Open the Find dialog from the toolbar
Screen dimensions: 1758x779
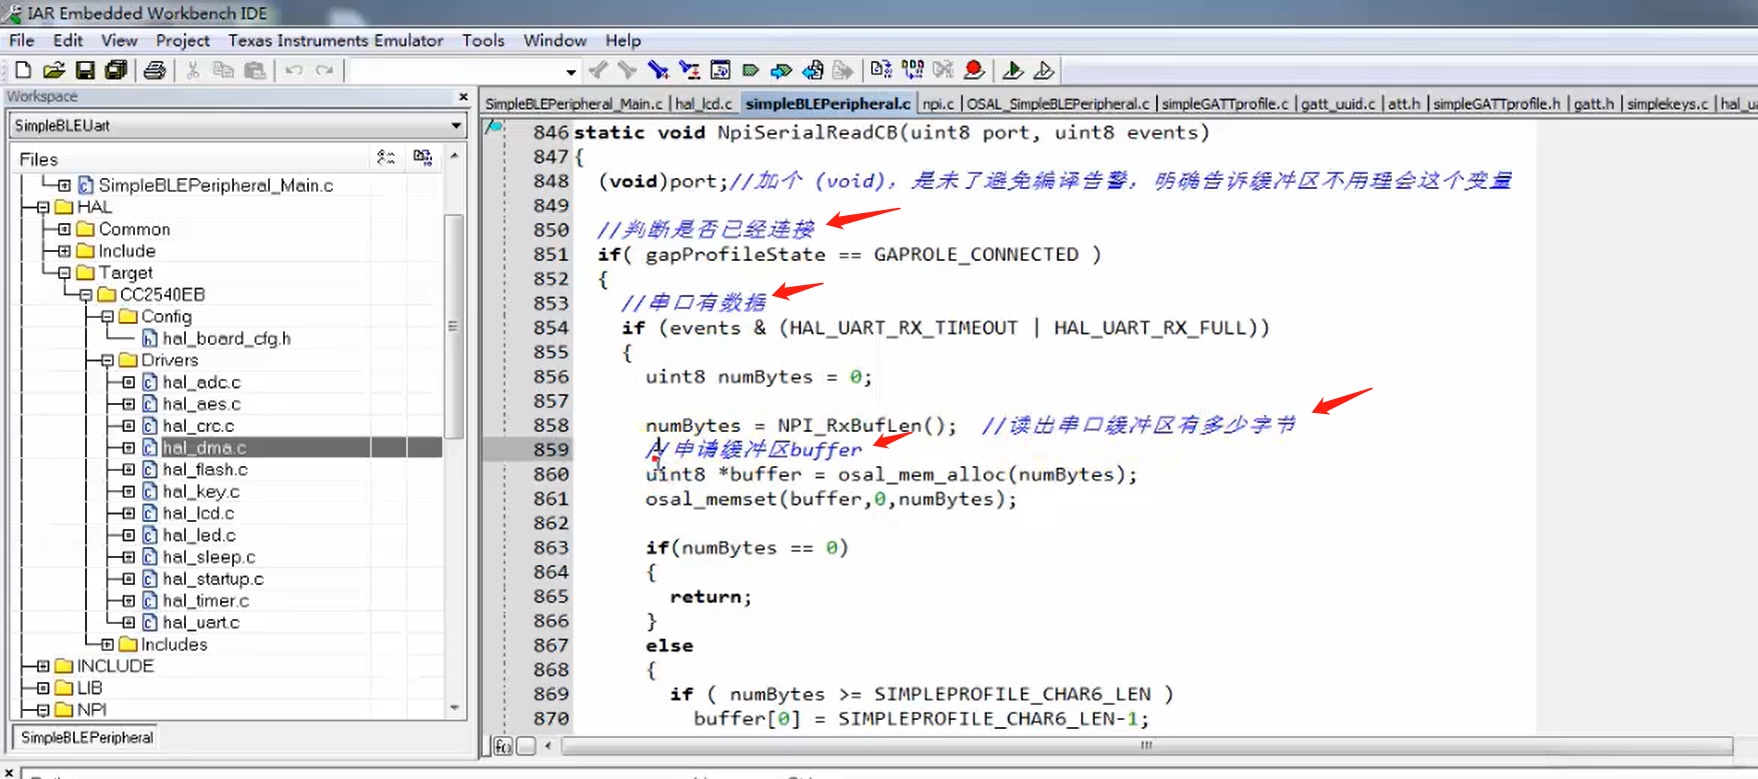coord(658,70)
